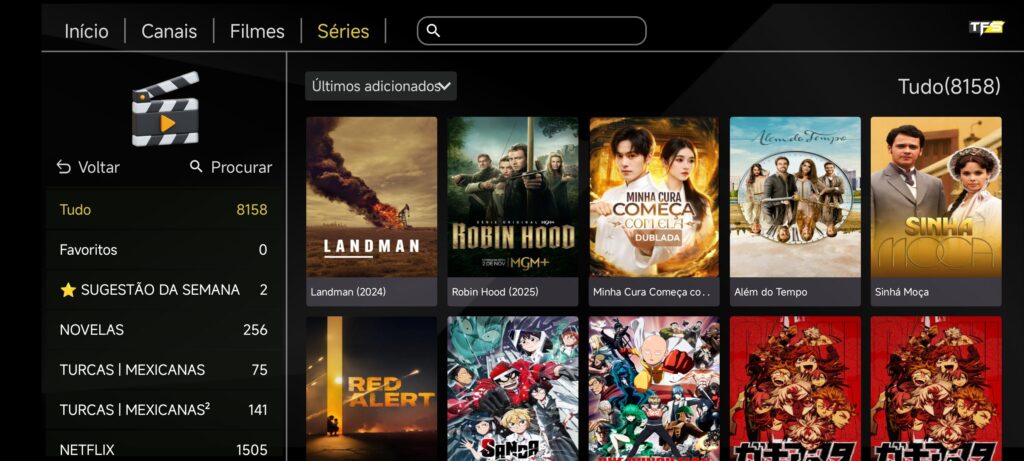Click the chevron on sort dropdown
1024x461 pixels.
tap(445, 86)
